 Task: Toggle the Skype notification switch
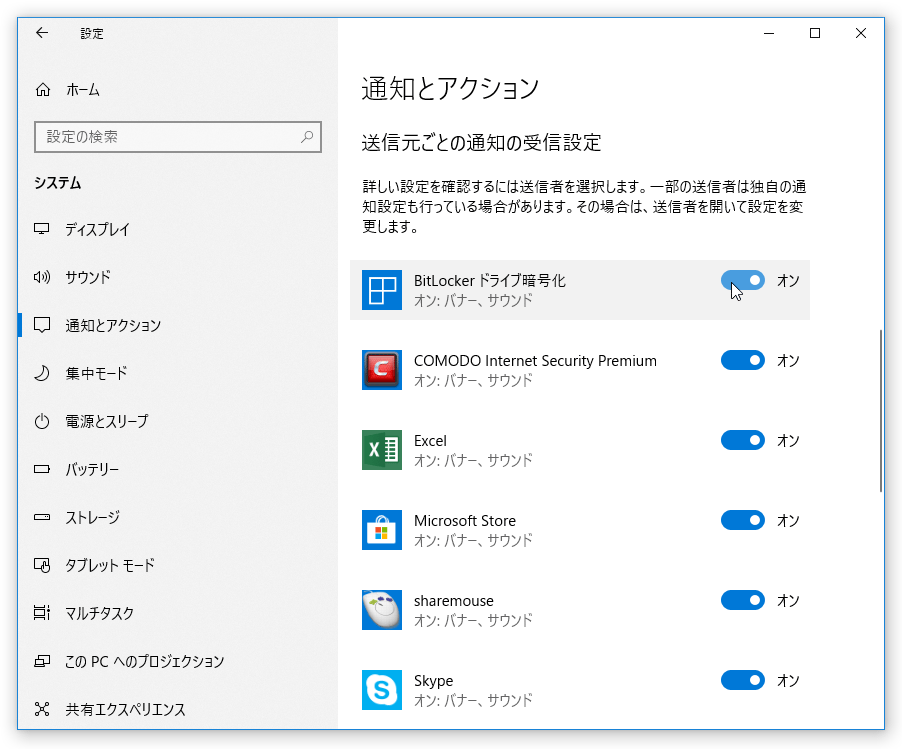point(743,680)
